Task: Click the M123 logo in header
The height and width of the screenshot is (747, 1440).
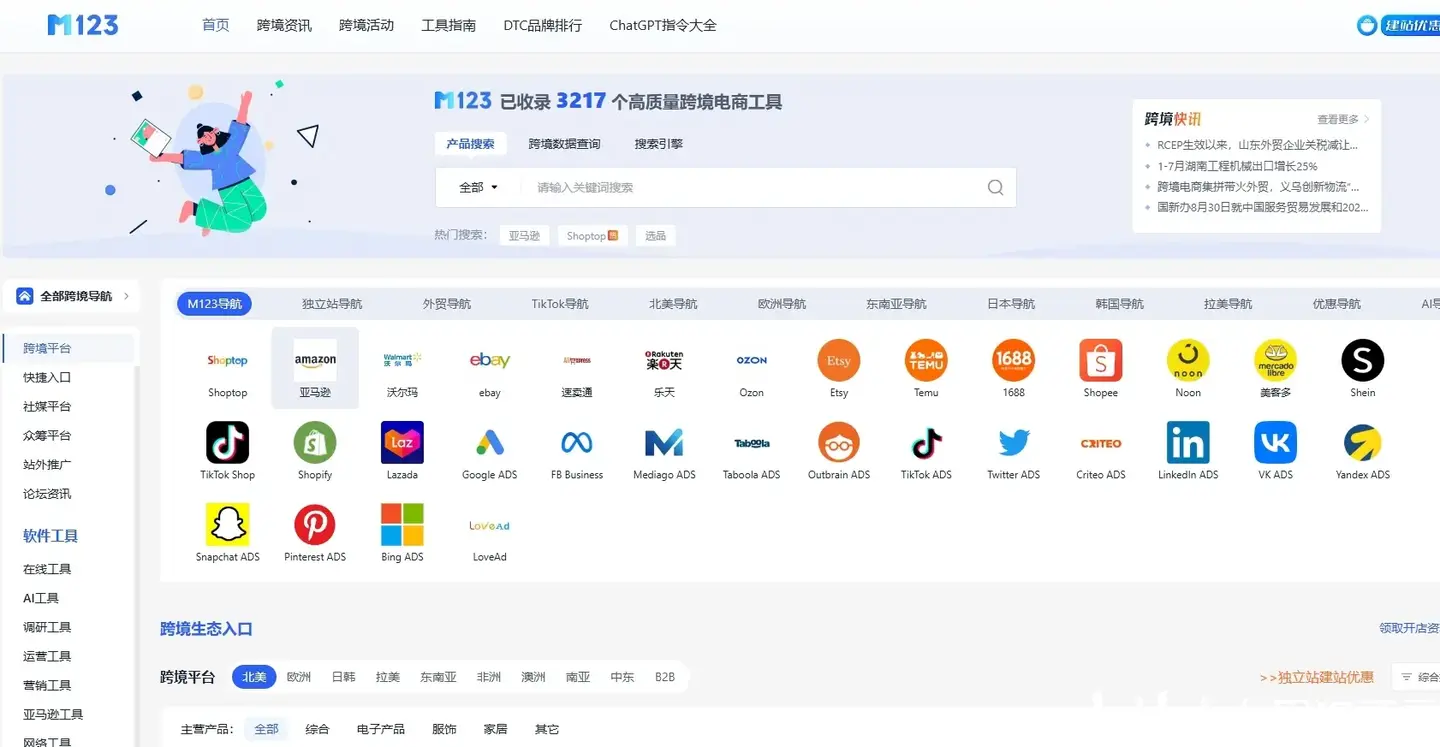Action: [83, 25]
